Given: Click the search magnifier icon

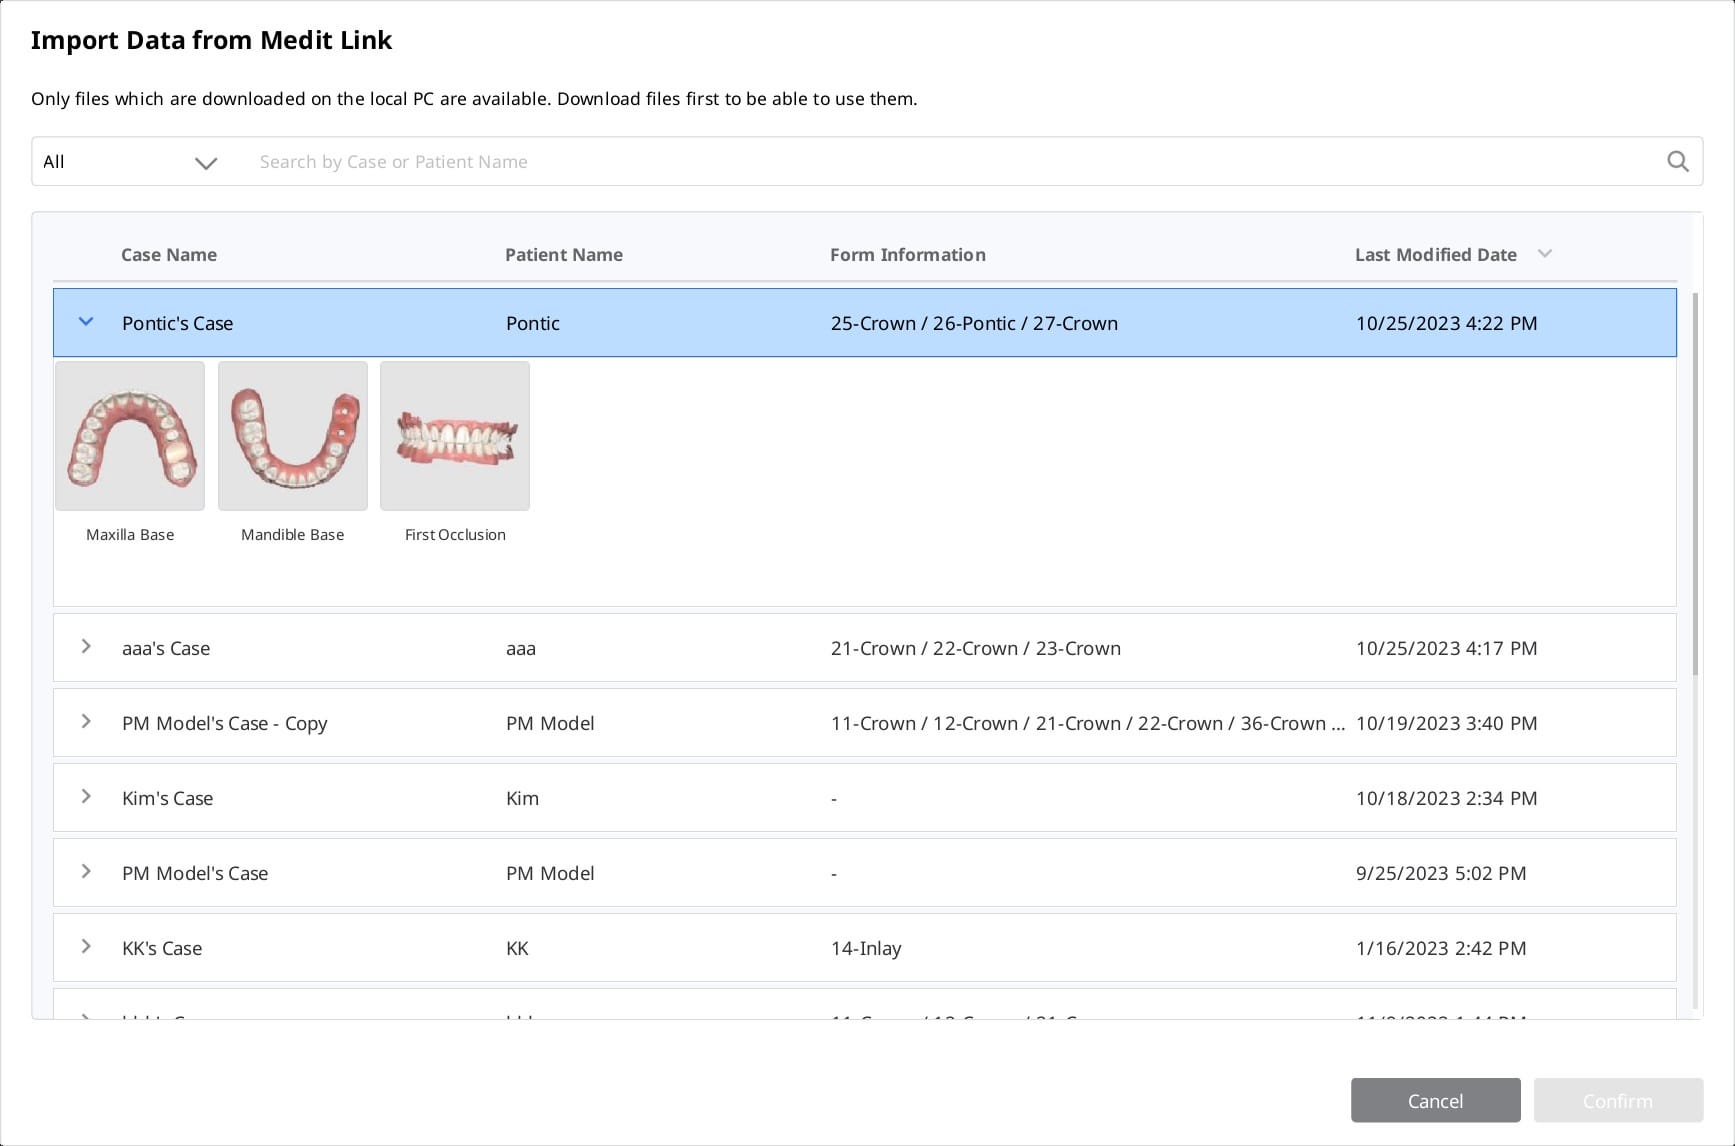Looking at the screenshot, I should [x=1677, y=161].
